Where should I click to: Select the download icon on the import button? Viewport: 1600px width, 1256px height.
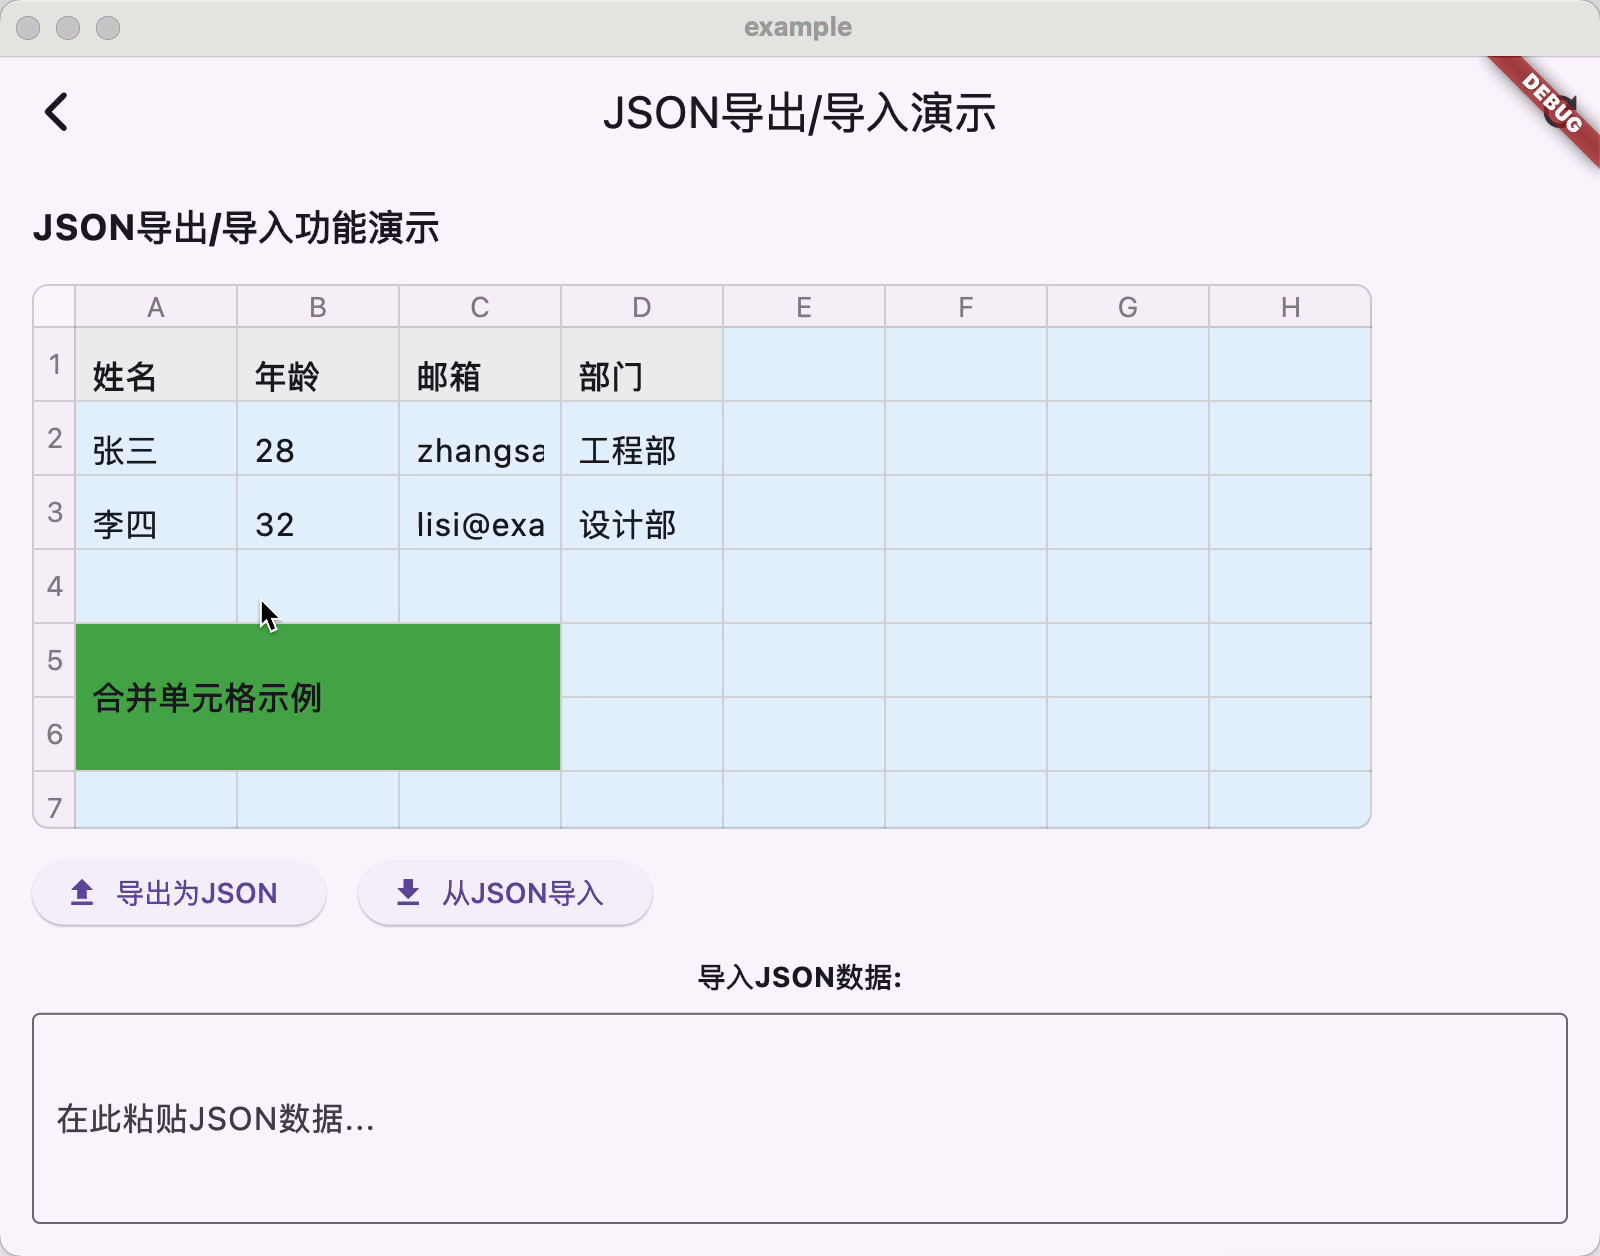point(408,892)
